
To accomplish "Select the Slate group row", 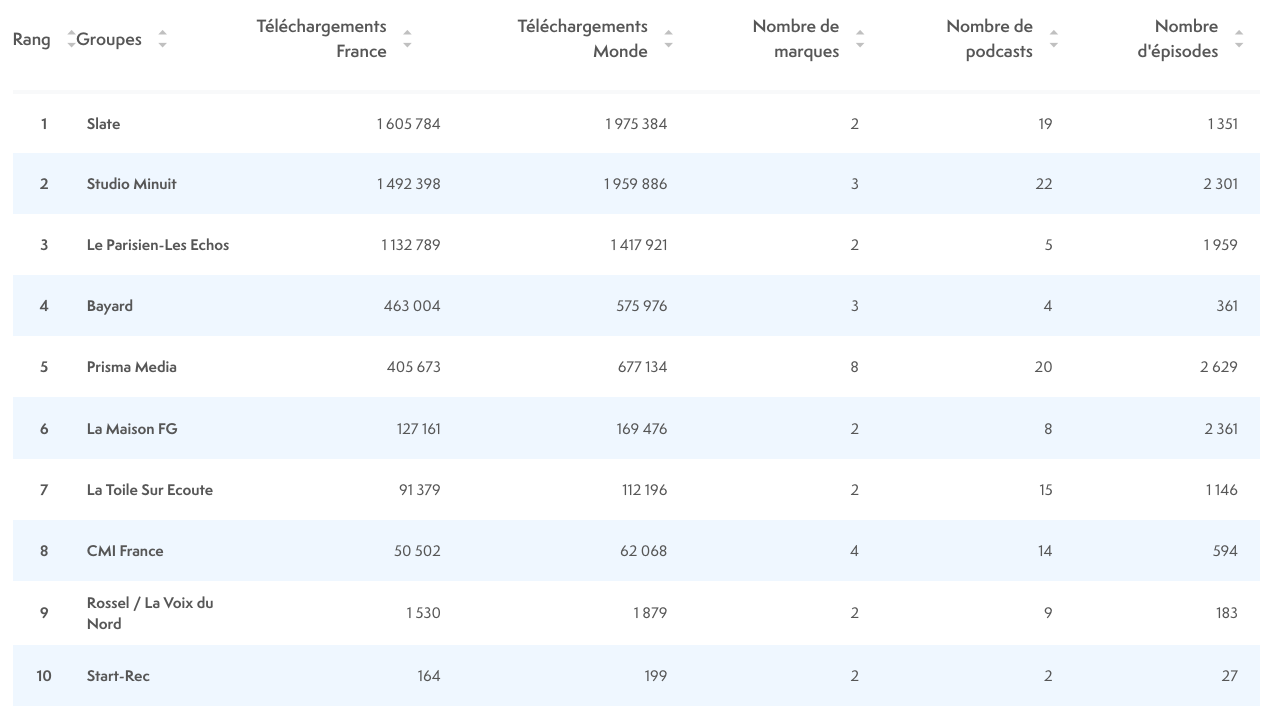I will point(103,124).
